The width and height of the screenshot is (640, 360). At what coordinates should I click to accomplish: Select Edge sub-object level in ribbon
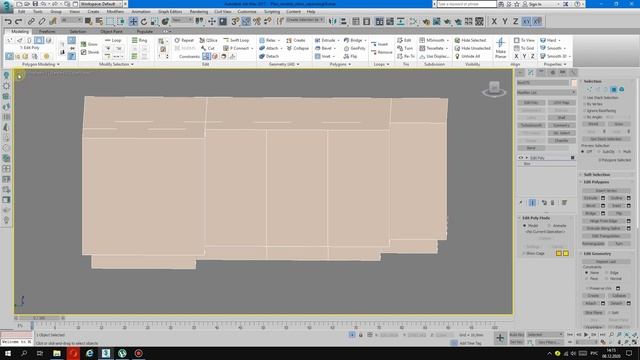(19, 40)
